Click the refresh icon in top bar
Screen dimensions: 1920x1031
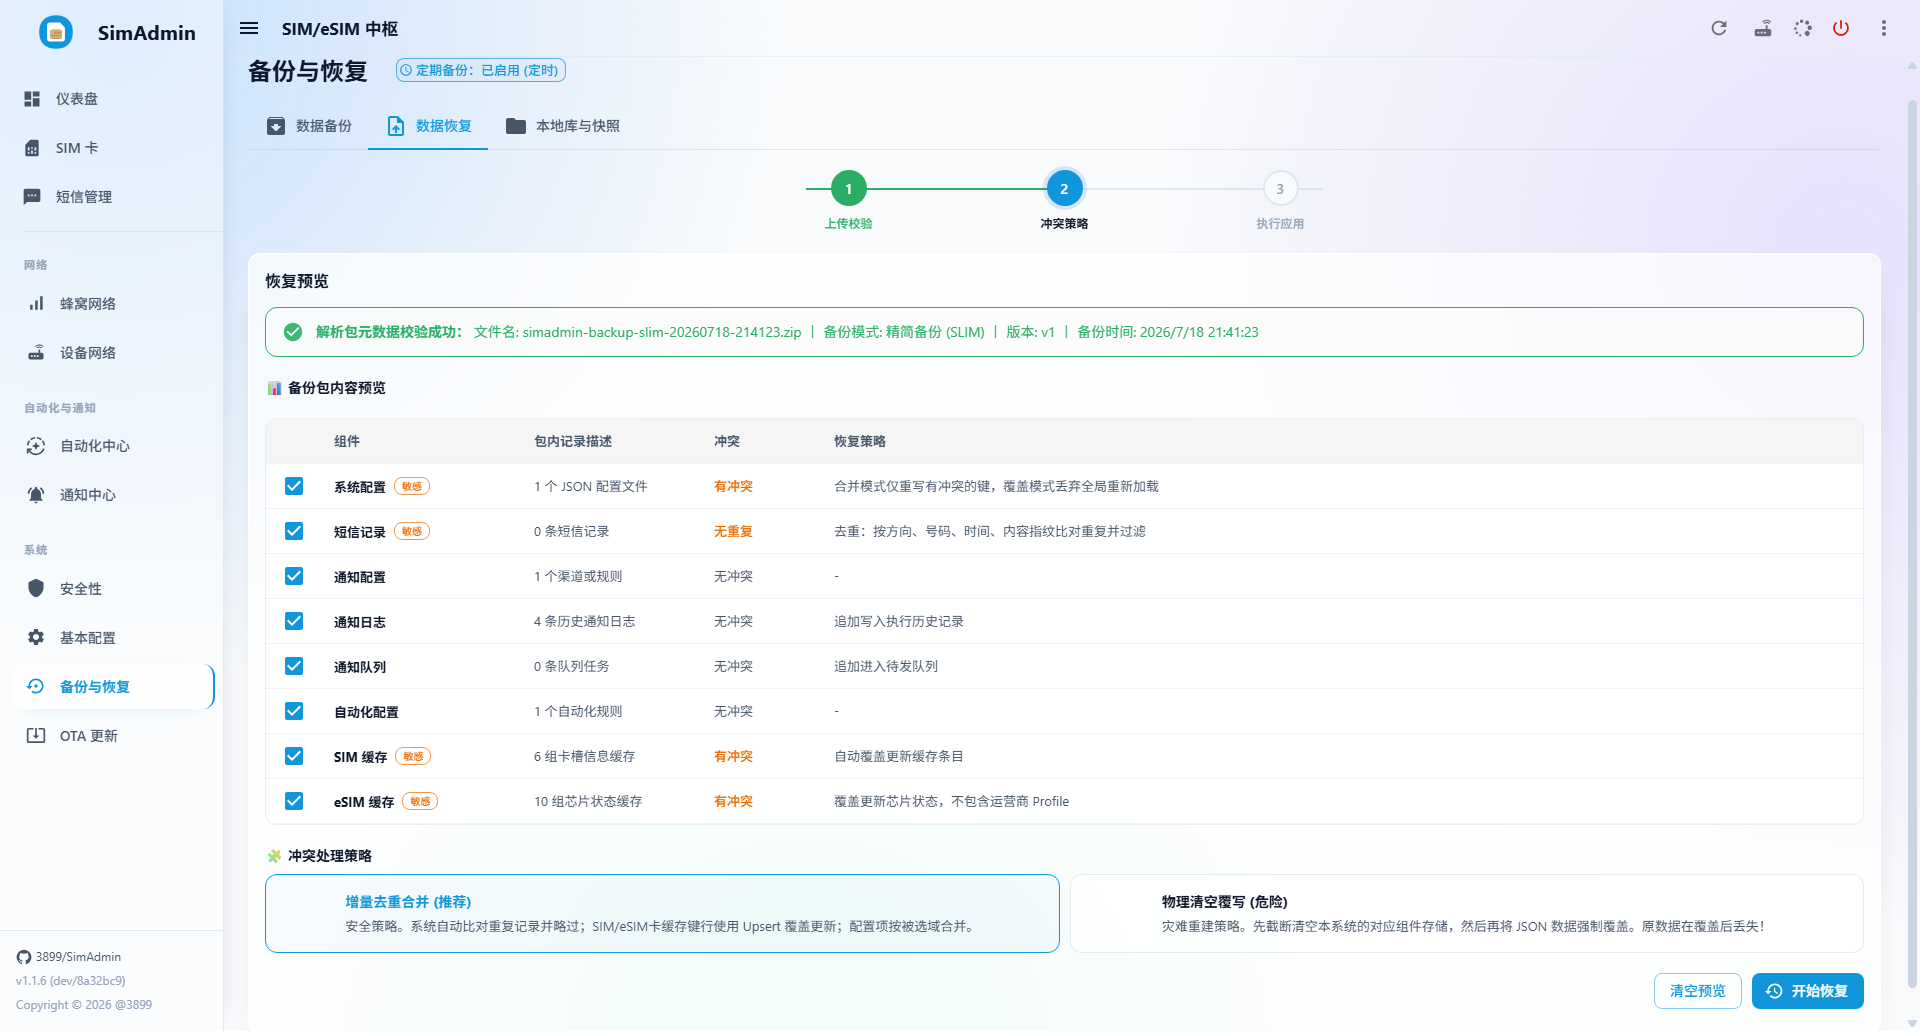point(1719,28)
